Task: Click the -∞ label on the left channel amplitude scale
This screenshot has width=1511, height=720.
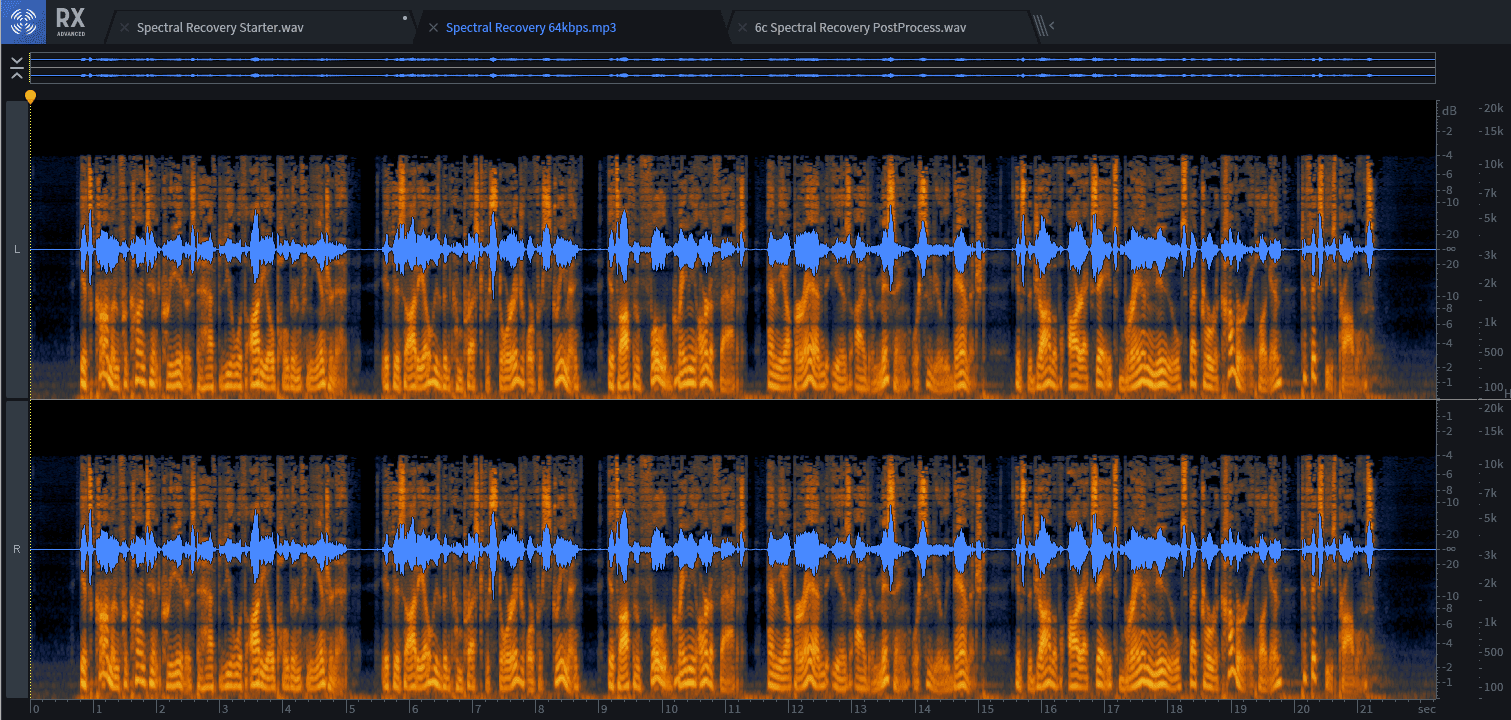Action: coord(1449,249)
